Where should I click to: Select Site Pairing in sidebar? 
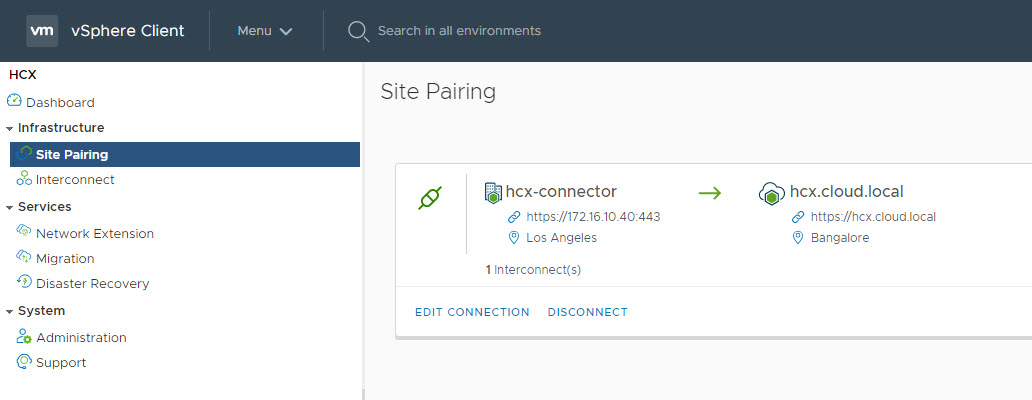click(72, 154)
